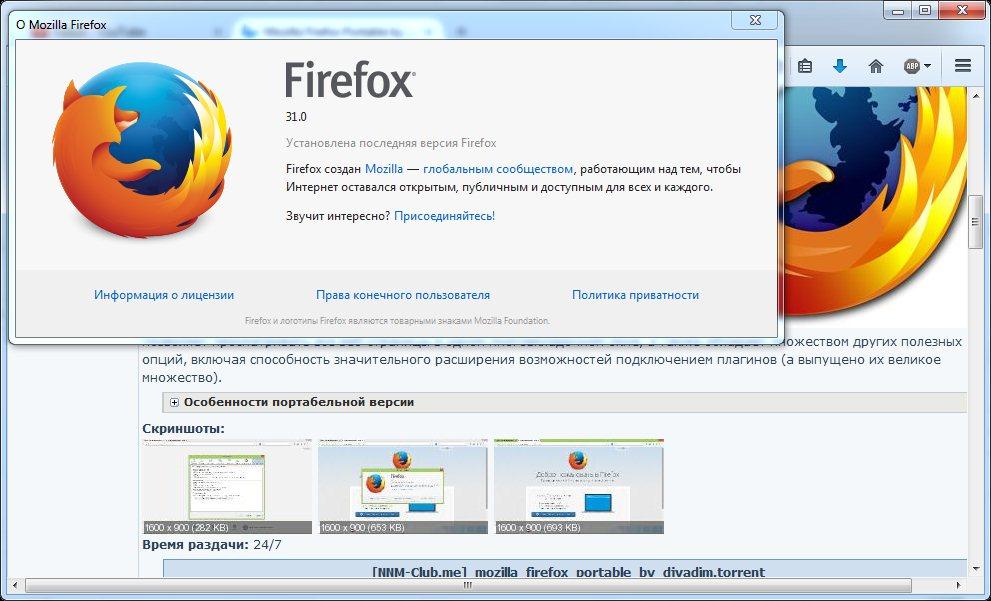
Task: Open the third screenshot thumbnail 693 KB
Action: [579, 486]
